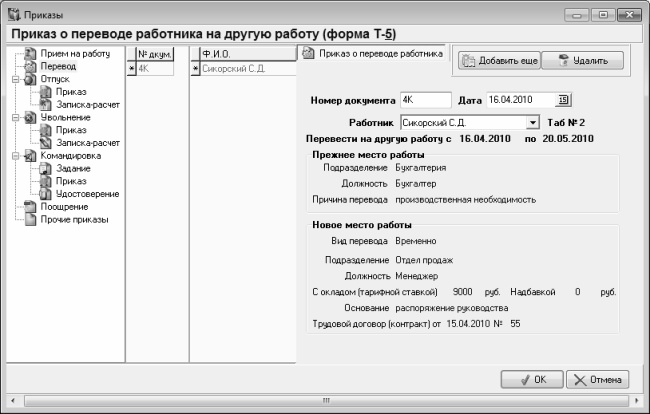
Task: Click the Бухгалтерия department value
Action: (x=421, y=168)
